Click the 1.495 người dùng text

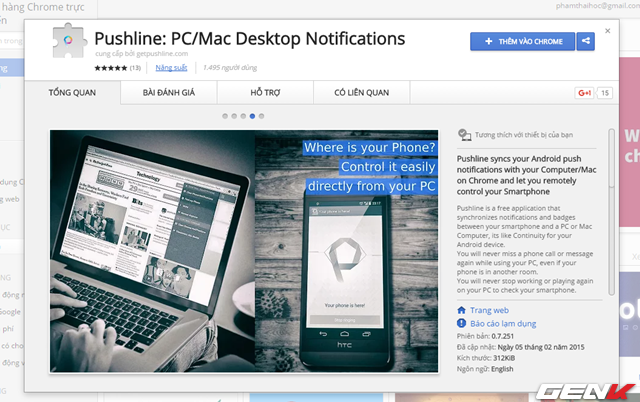(x=230, y=68)
